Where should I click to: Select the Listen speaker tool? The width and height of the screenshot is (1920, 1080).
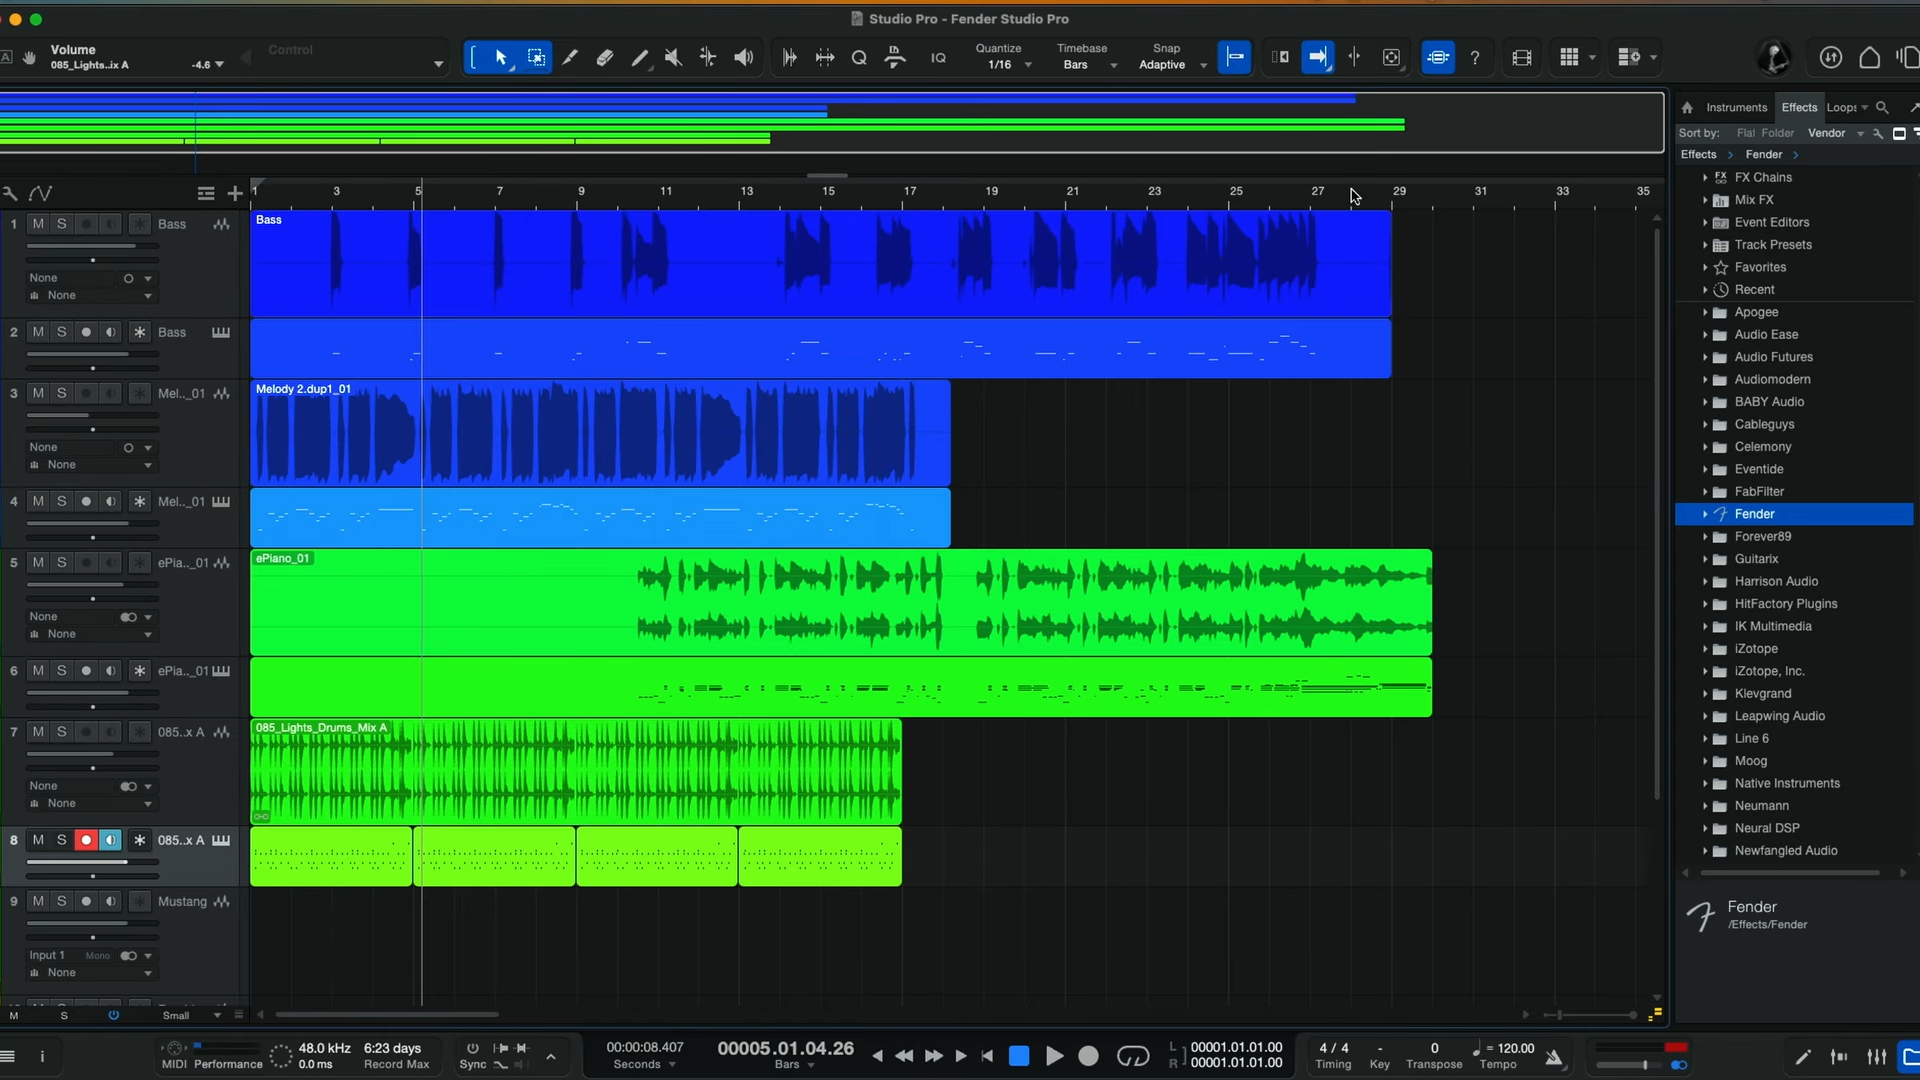pyautogui.click(x=743, y=58)
